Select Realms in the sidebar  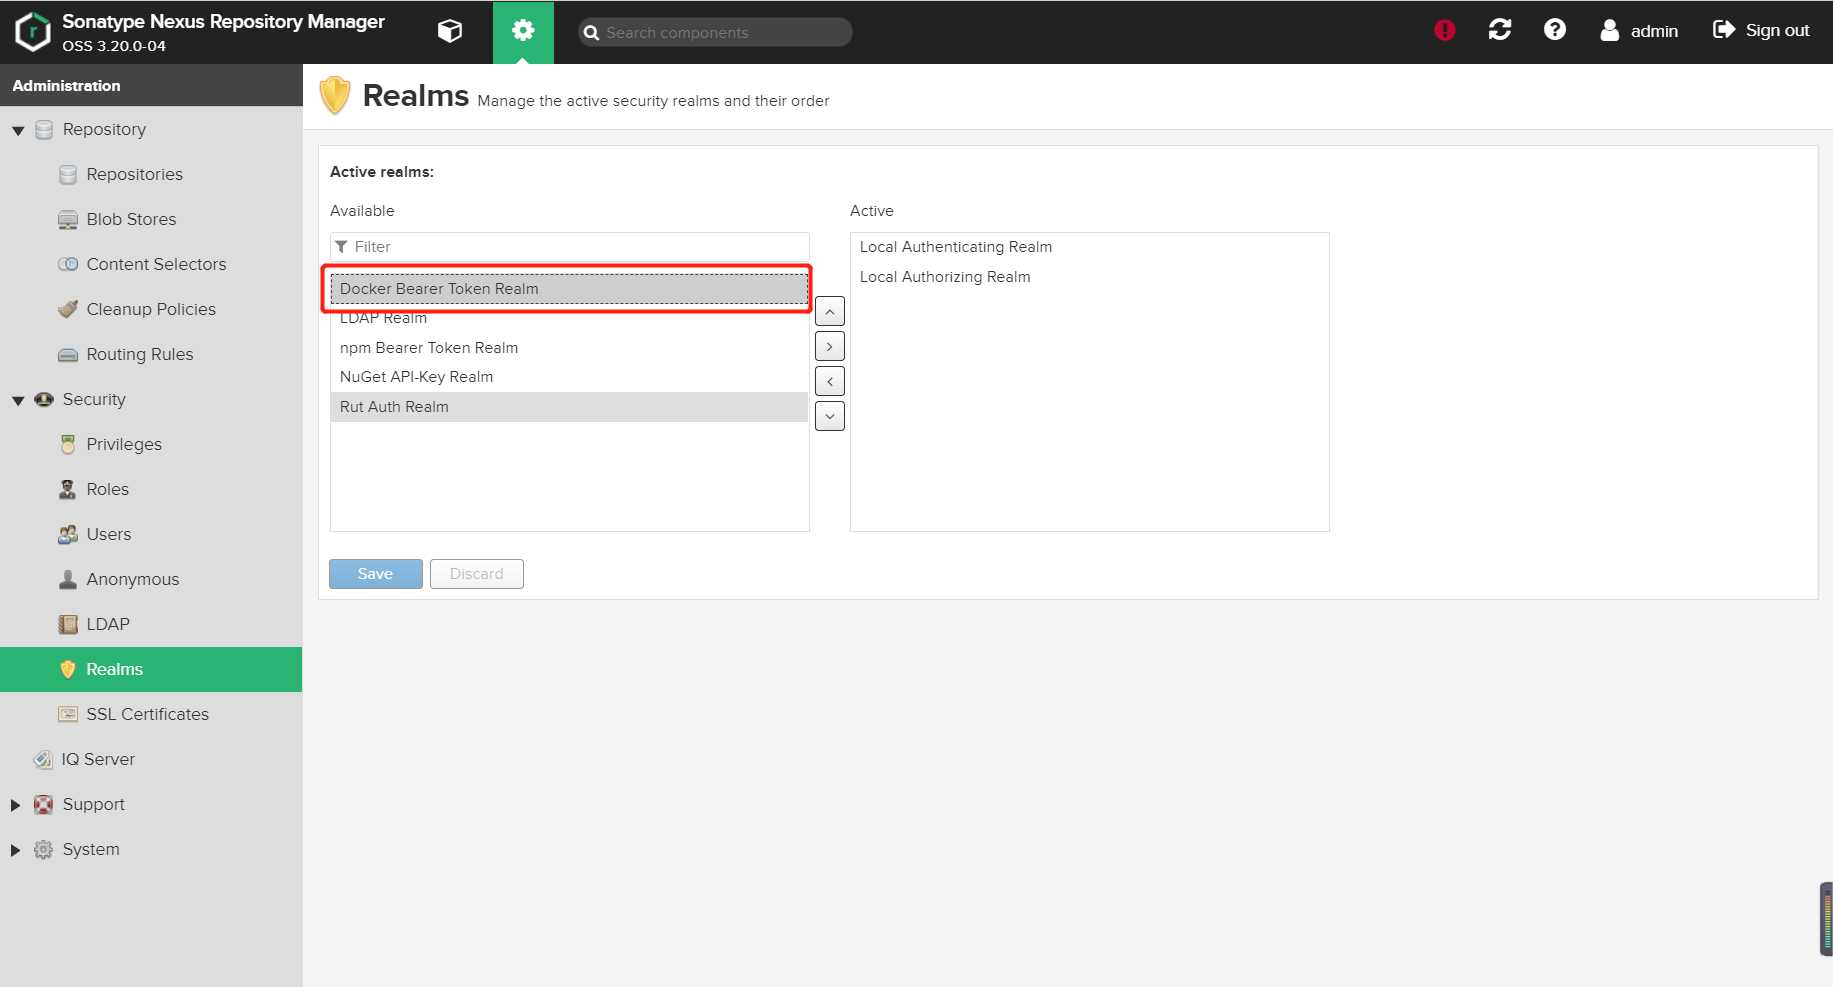[151, 669]
